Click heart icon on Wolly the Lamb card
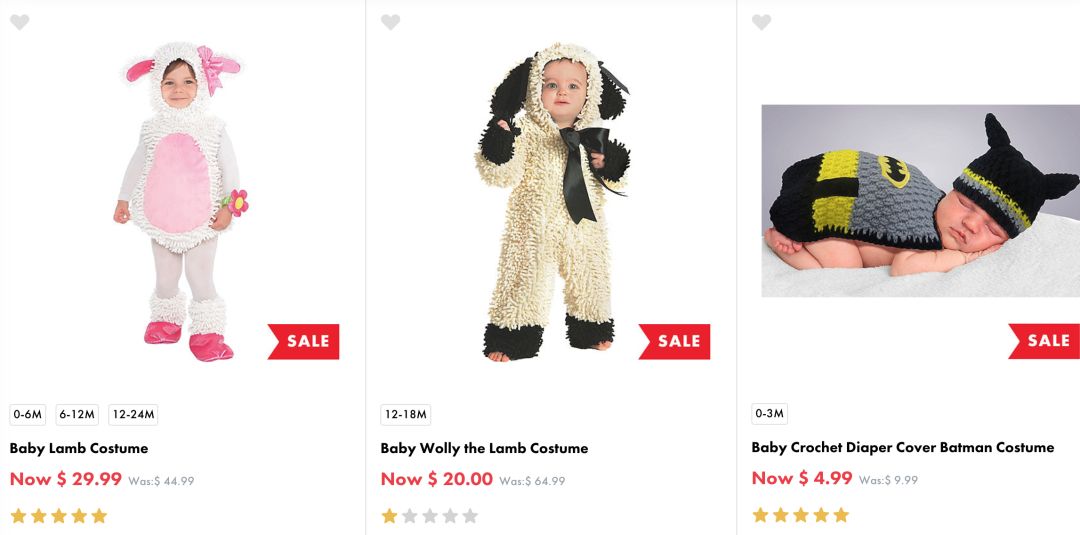This screenshot has height=535, width=1080. tap(390, 22)
